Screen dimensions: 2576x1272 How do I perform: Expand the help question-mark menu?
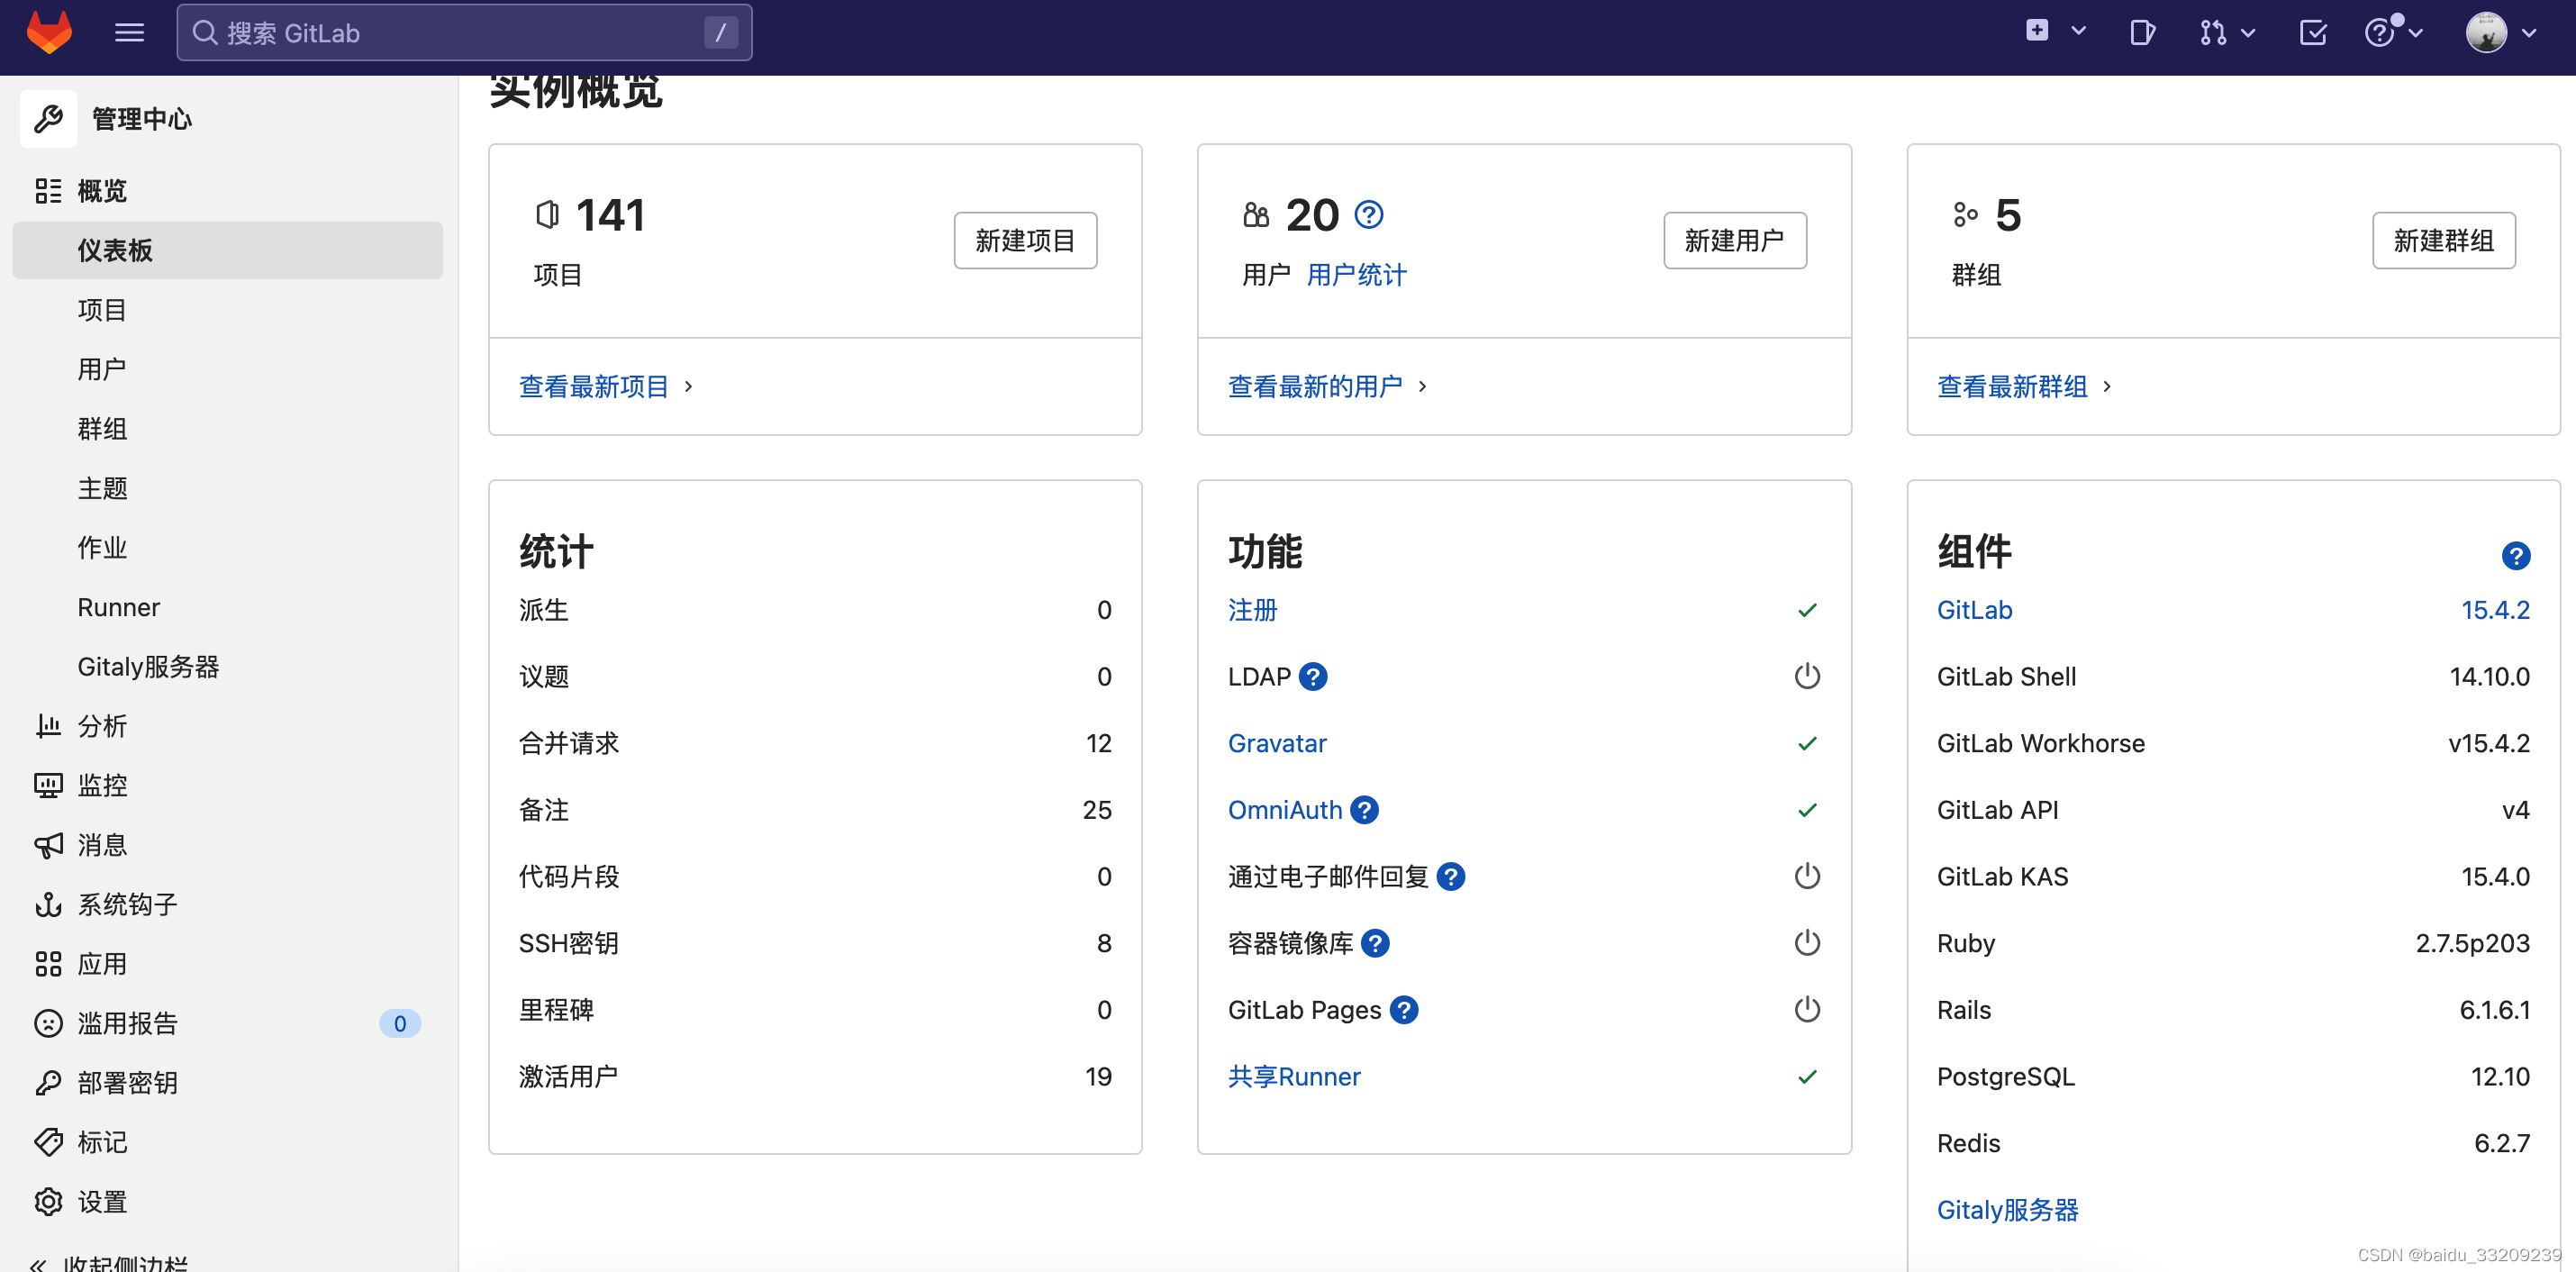(x=2392, y=32)
